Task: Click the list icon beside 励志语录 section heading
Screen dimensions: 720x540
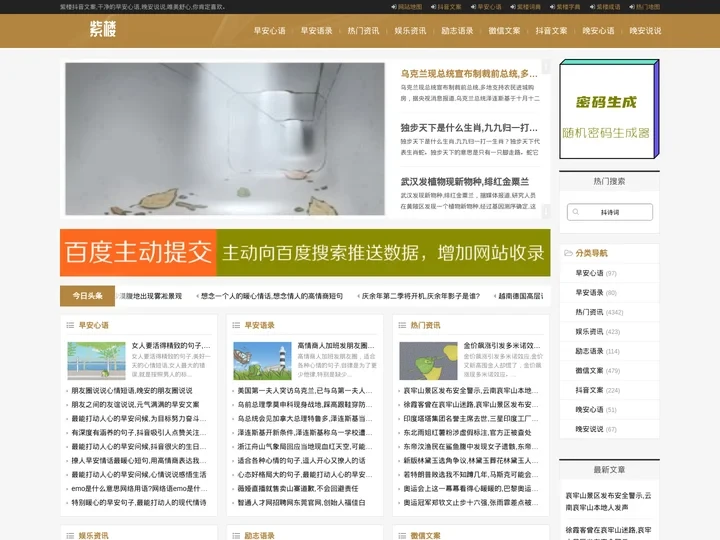Action: 236,535
